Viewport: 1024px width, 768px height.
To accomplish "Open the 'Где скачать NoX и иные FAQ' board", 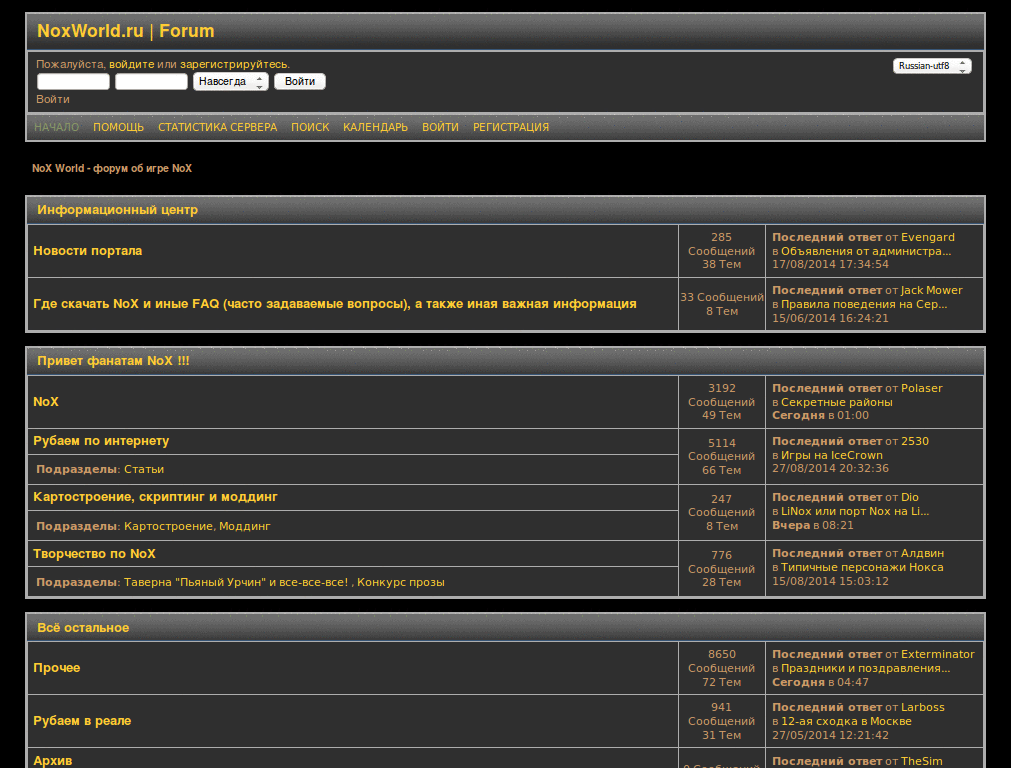I will pos(335,304).
